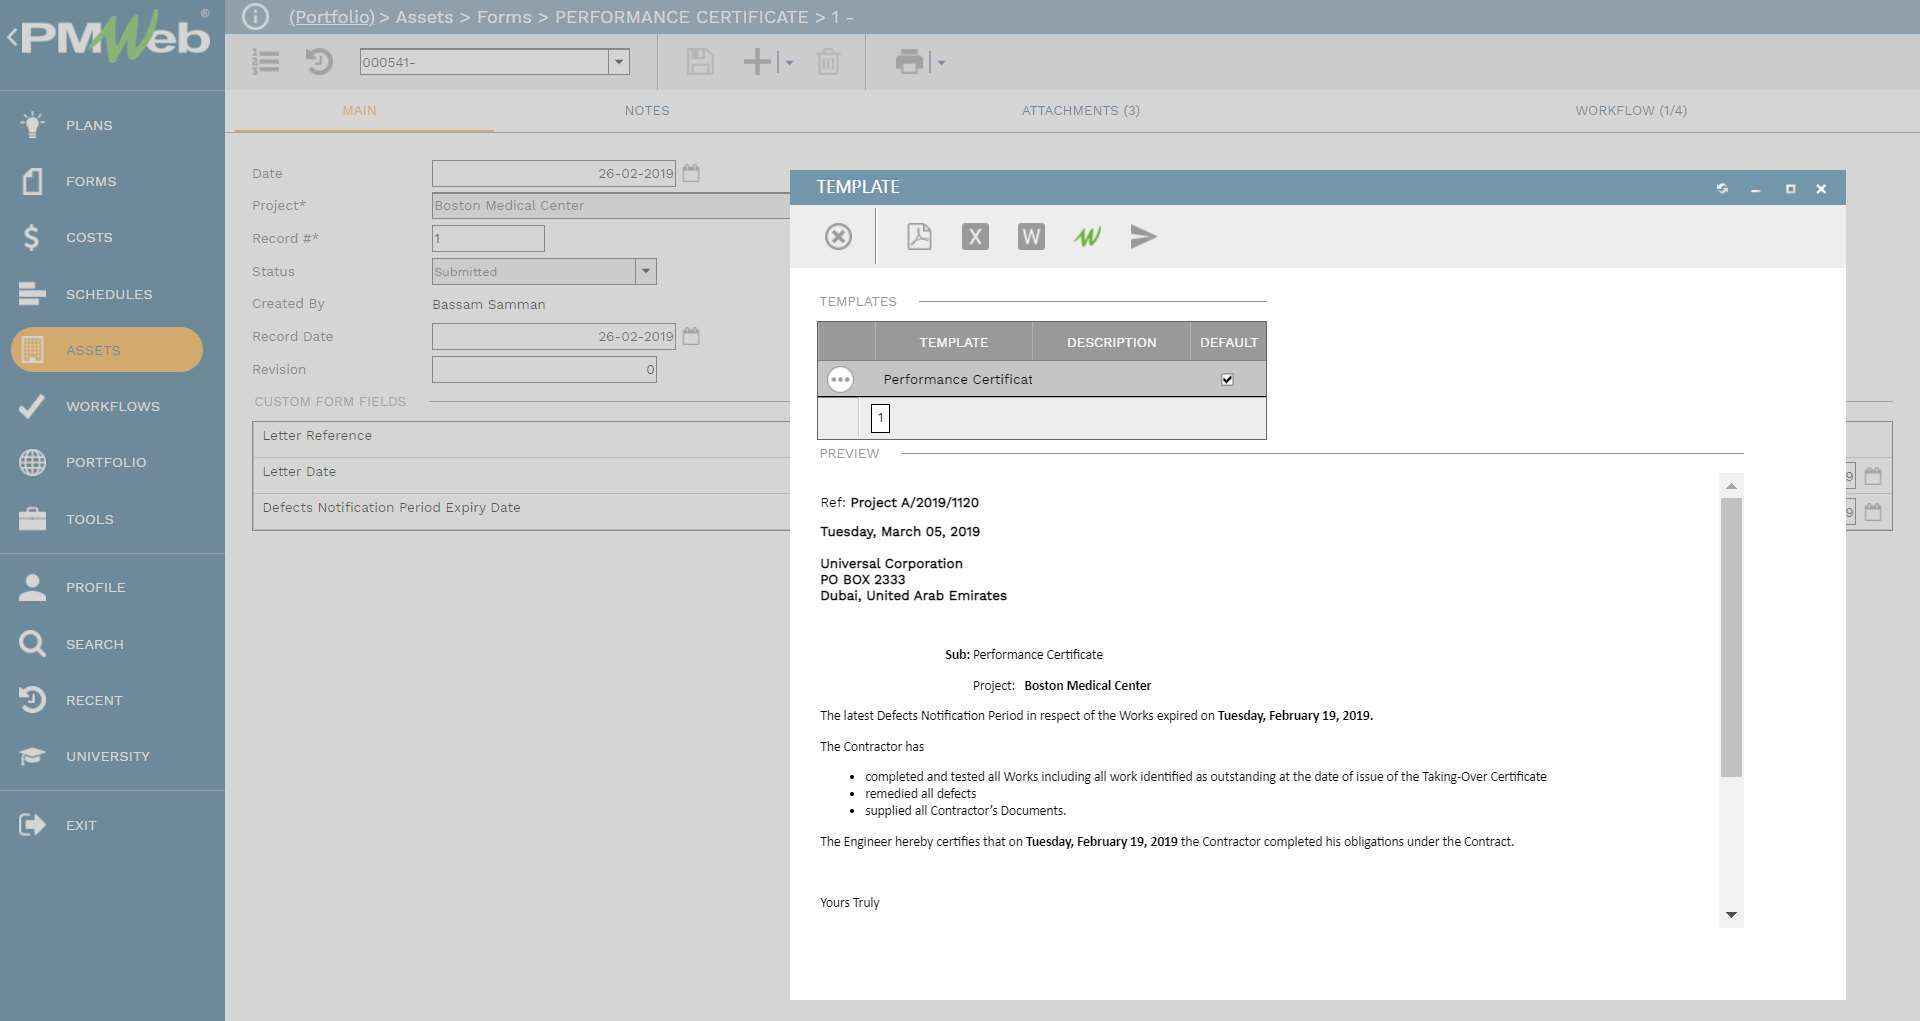Export the template preview as PDF

point(919,237)
